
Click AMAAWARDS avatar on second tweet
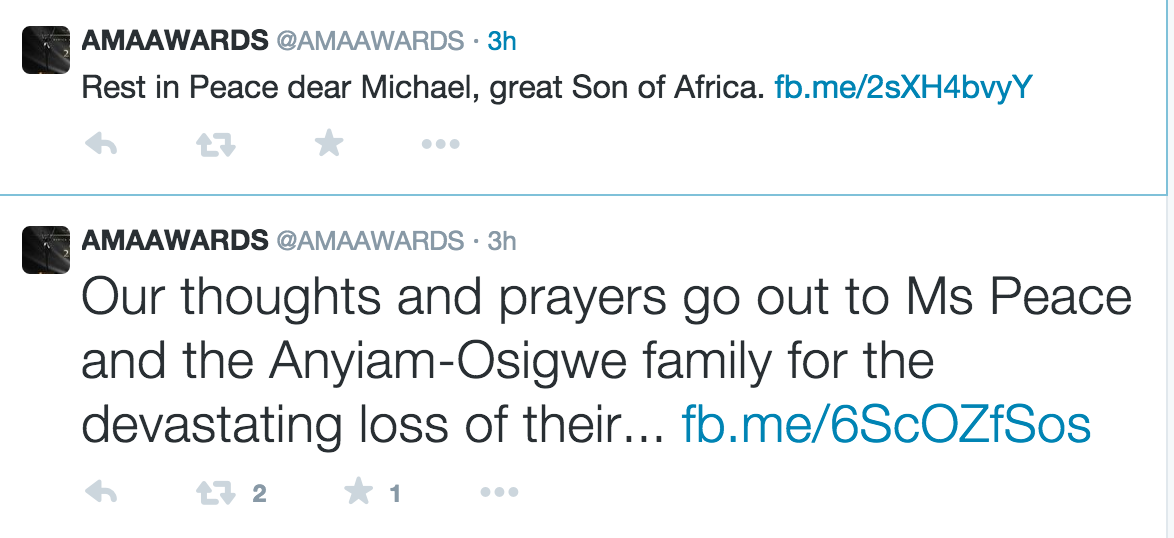click(45, 250)
